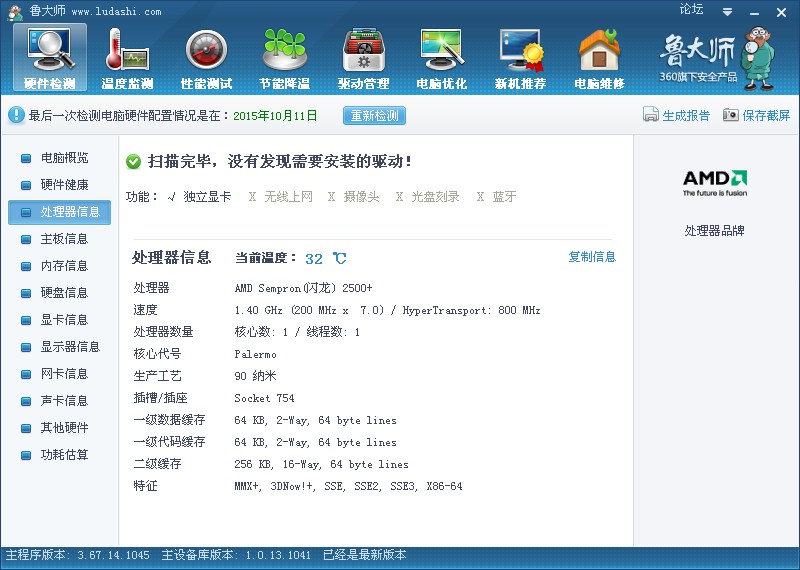The width and height of the screenshot is (800, 570).
Task: Click the AMD processor brand logo
Action: pyautogui.click(x=715, y=183)
